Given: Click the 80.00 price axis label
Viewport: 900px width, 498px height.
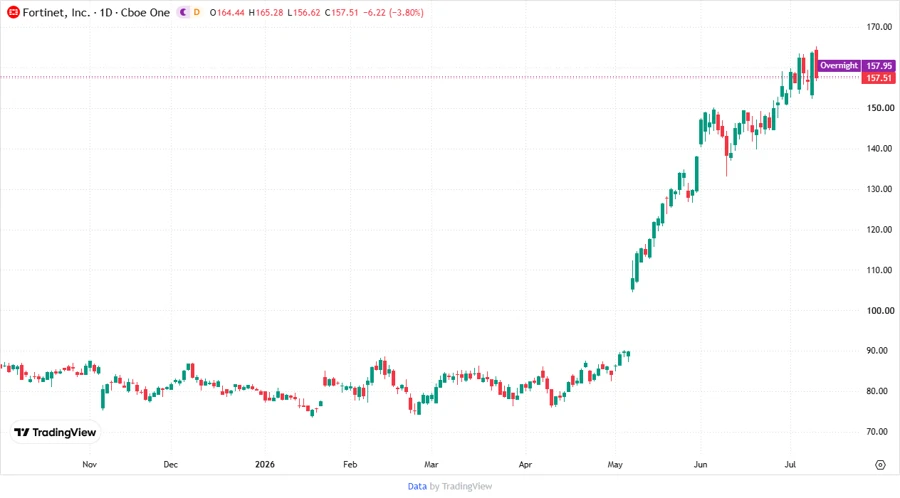Looking at the screenshot, I should pyautogui.click(x=878, y=391).
